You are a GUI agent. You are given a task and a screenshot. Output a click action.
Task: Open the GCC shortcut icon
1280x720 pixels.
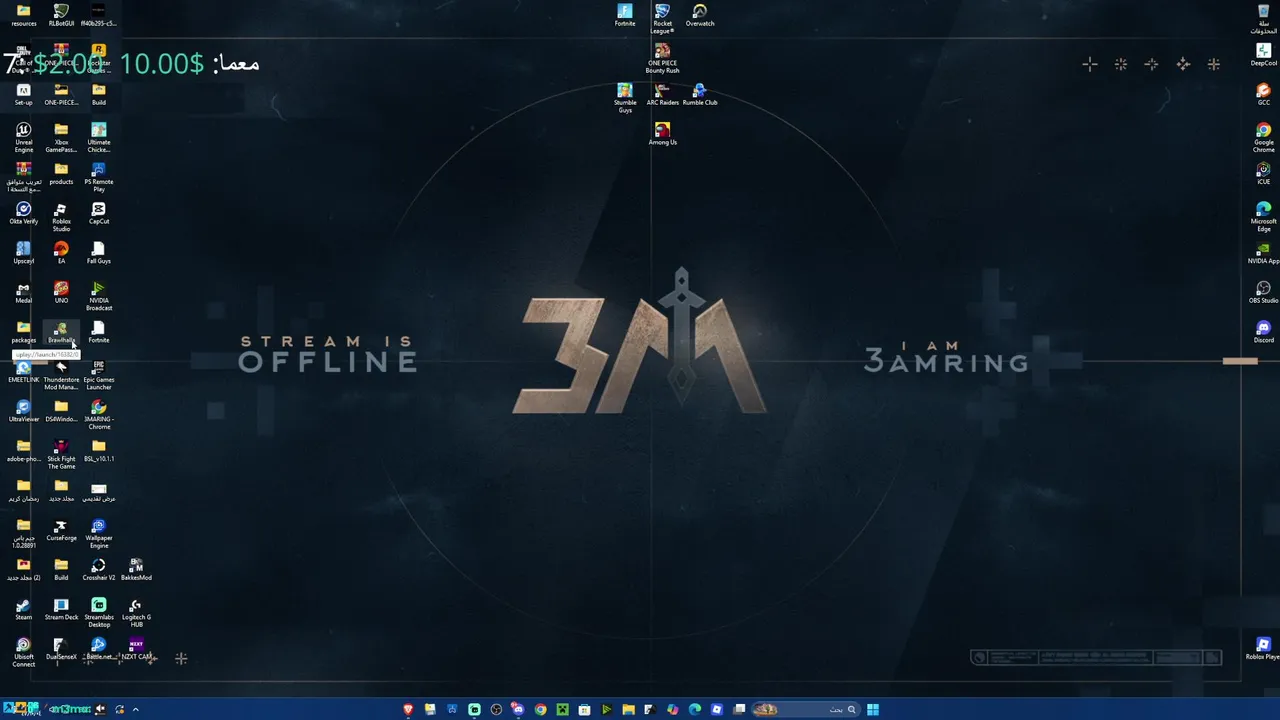[x=1264, y=94]
